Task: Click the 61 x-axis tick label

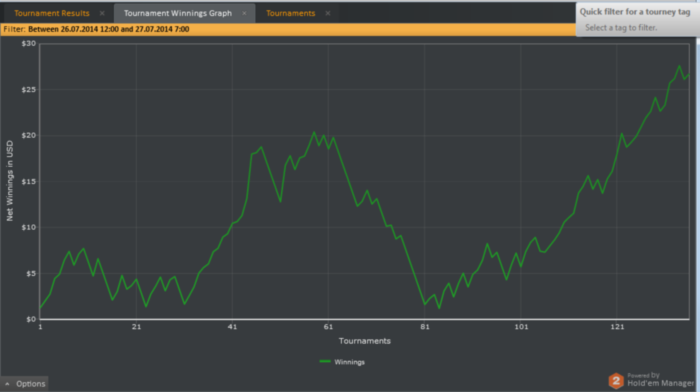Action: (328, 327)
